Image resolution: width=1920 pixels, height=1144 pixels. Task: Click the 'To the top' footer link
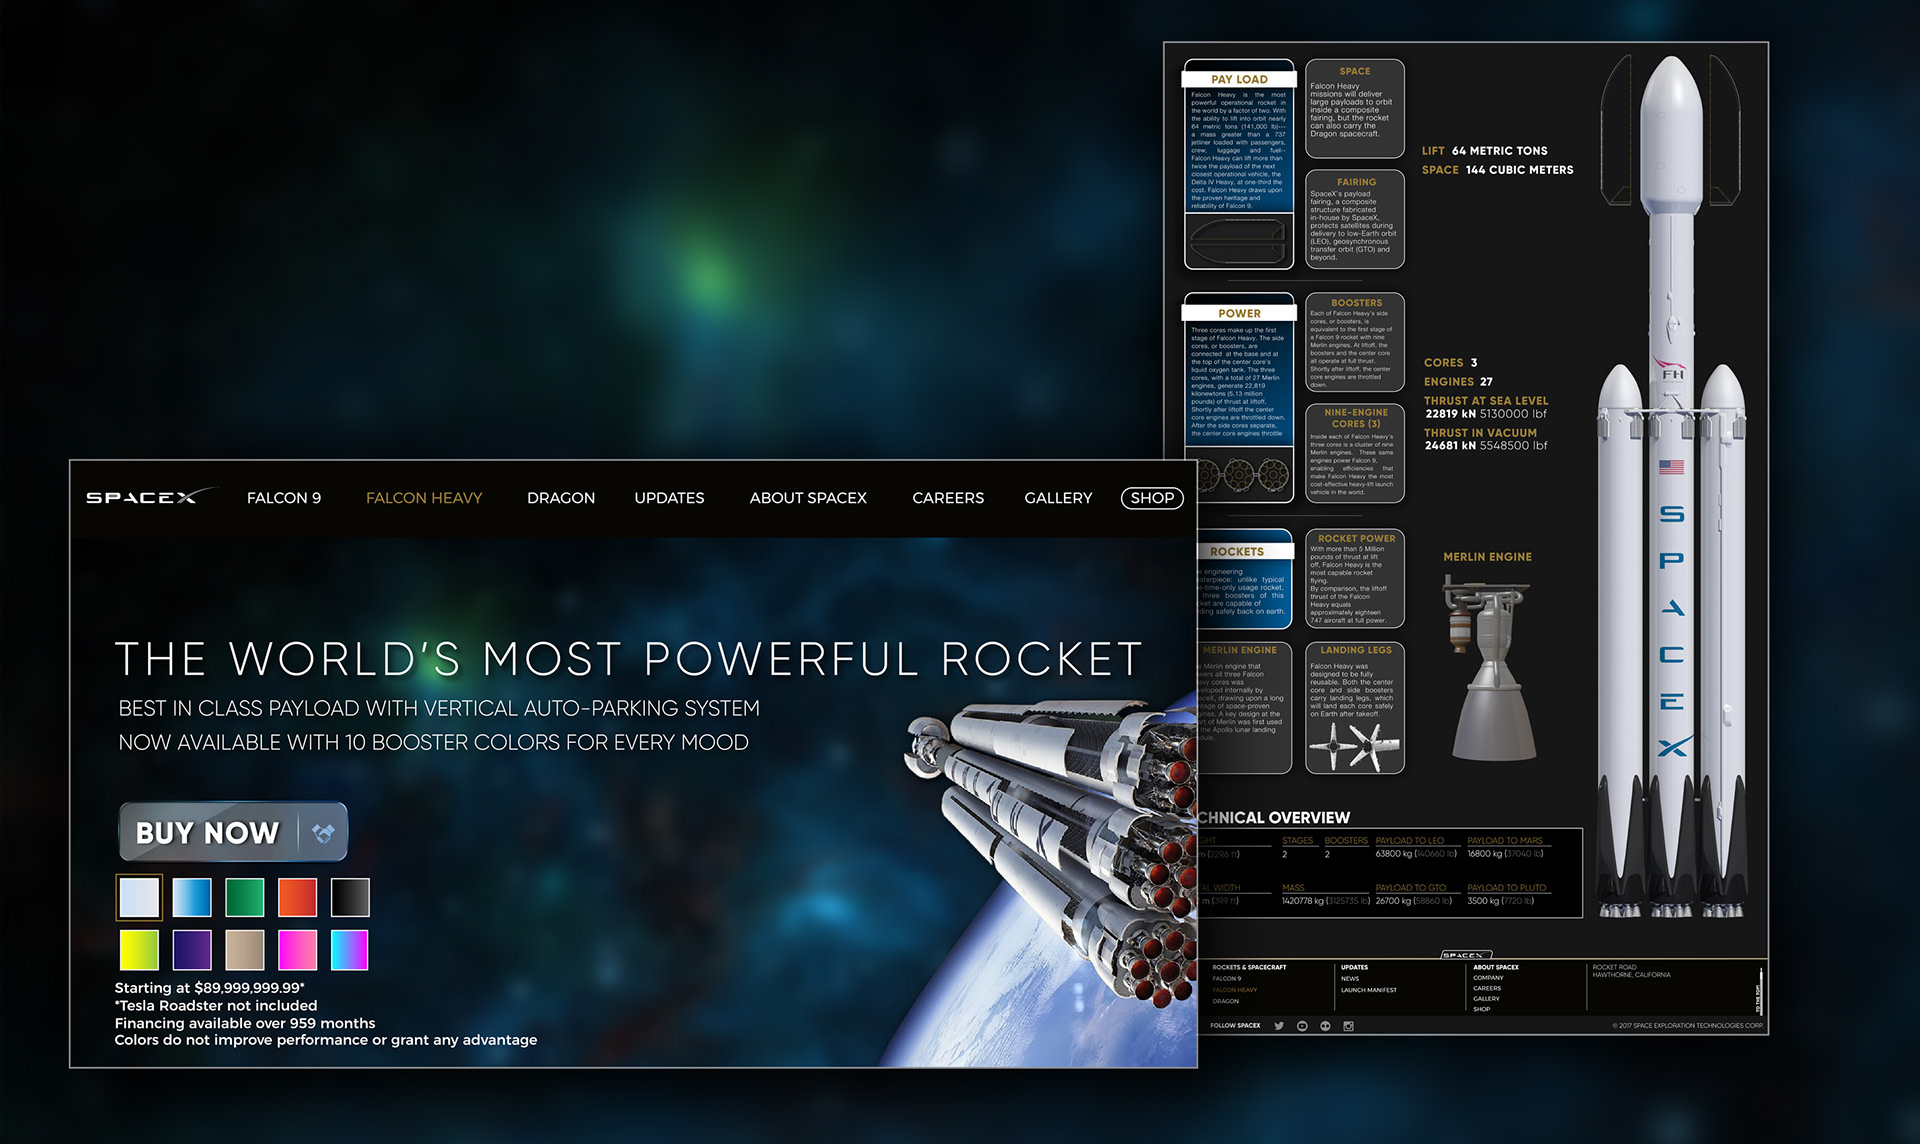coord(1758,994)
